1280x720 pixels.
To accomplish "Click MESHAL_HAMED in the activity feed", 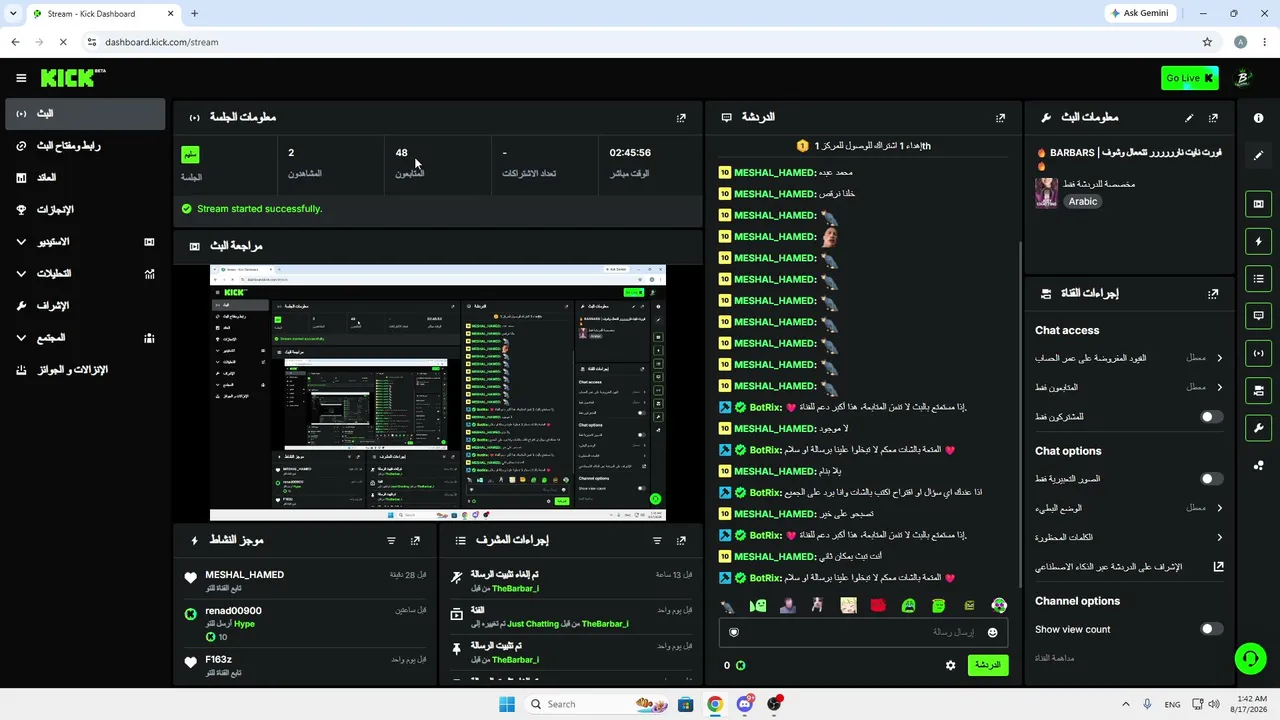I will point(244,575).
